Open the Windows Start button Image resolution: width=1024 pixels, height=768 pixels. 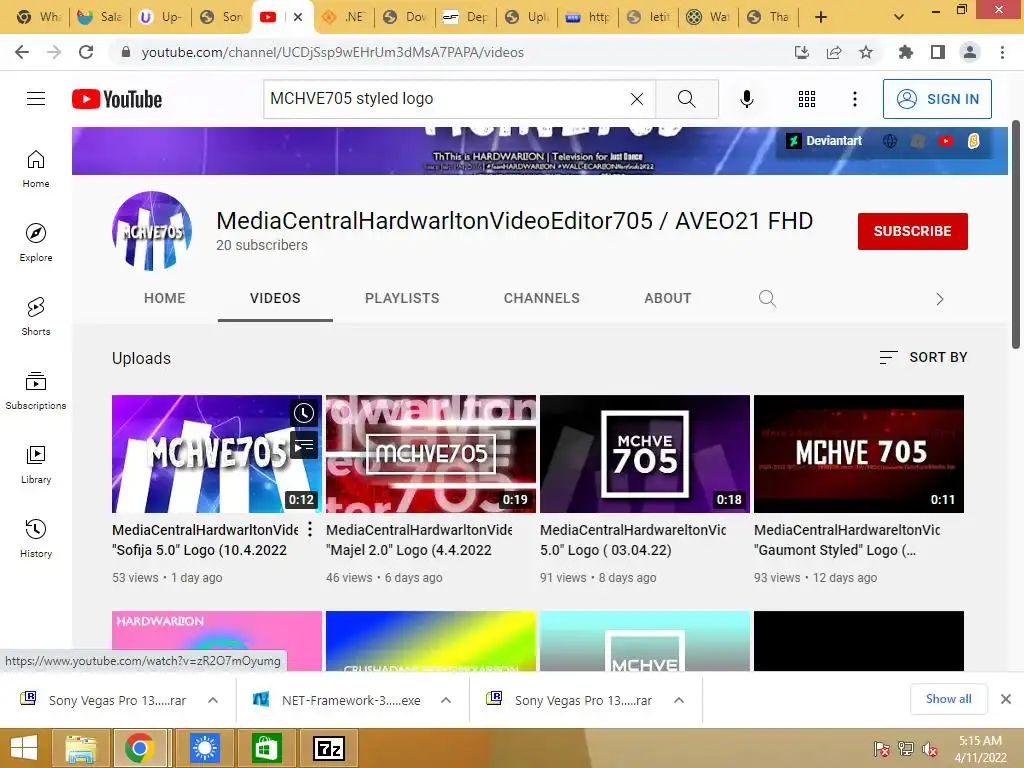click(24, 748)
